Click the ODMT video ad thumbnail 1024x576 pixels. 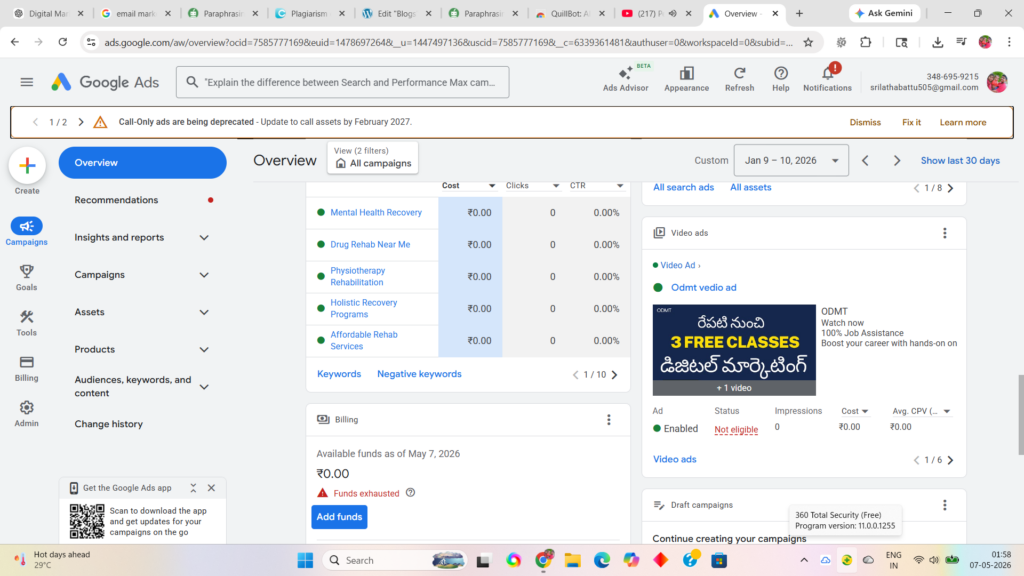coord(734,349)
